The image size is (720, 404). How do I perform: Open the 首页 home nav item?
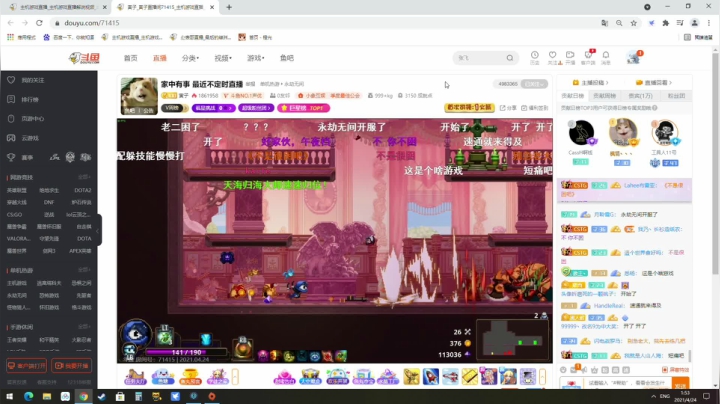pyautogui.click(x=130, y=58)
